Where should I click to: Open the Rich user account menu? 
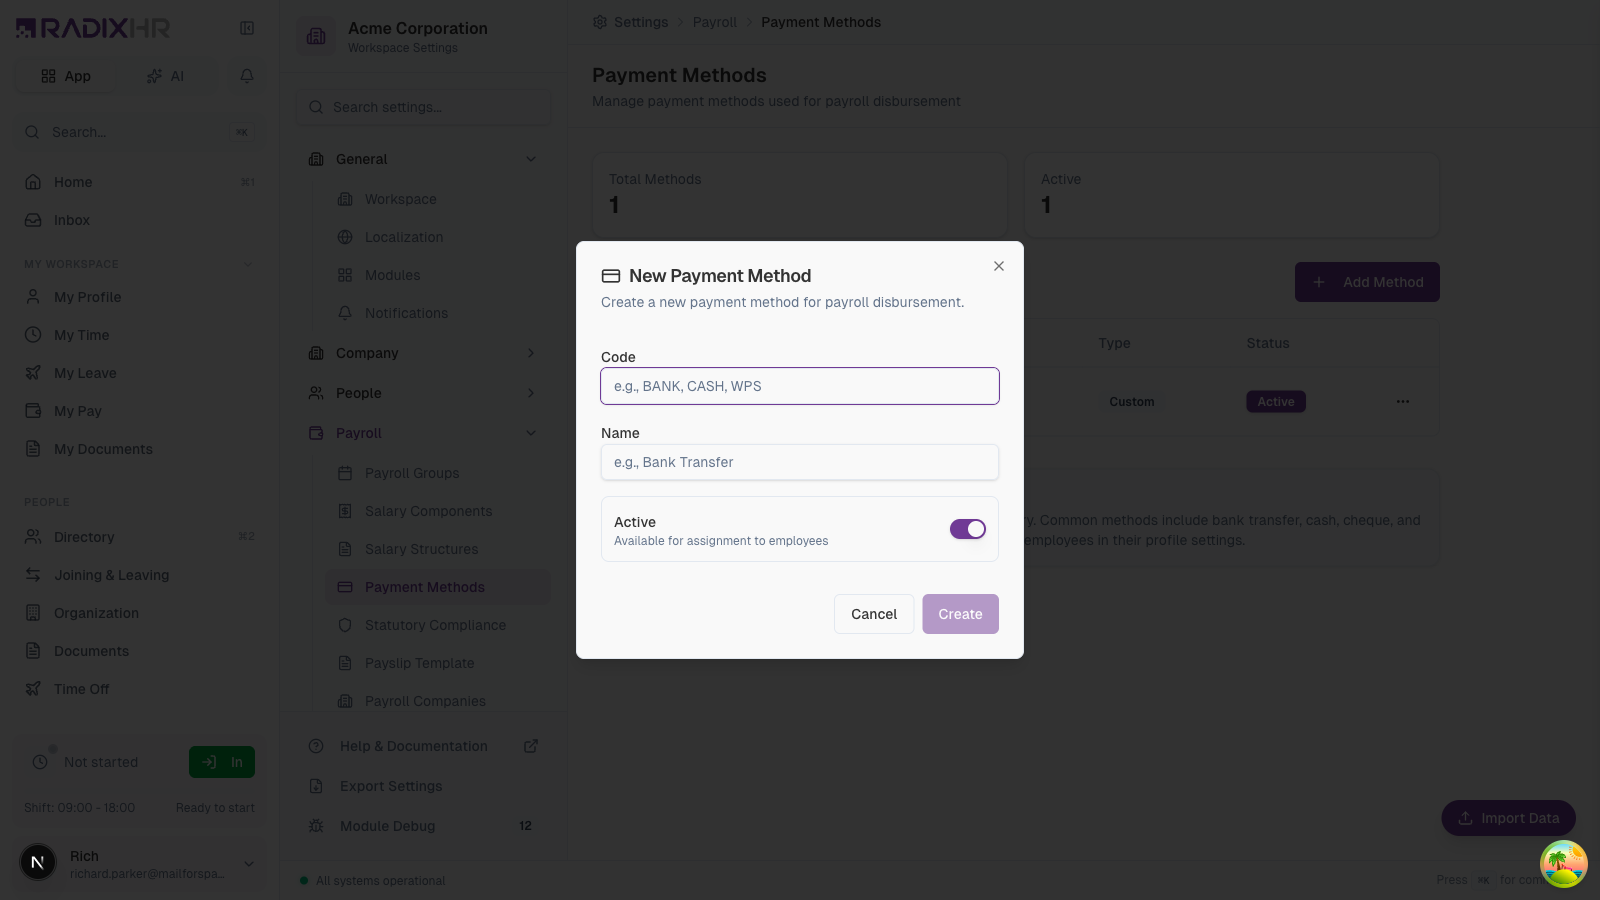[140, 863]
